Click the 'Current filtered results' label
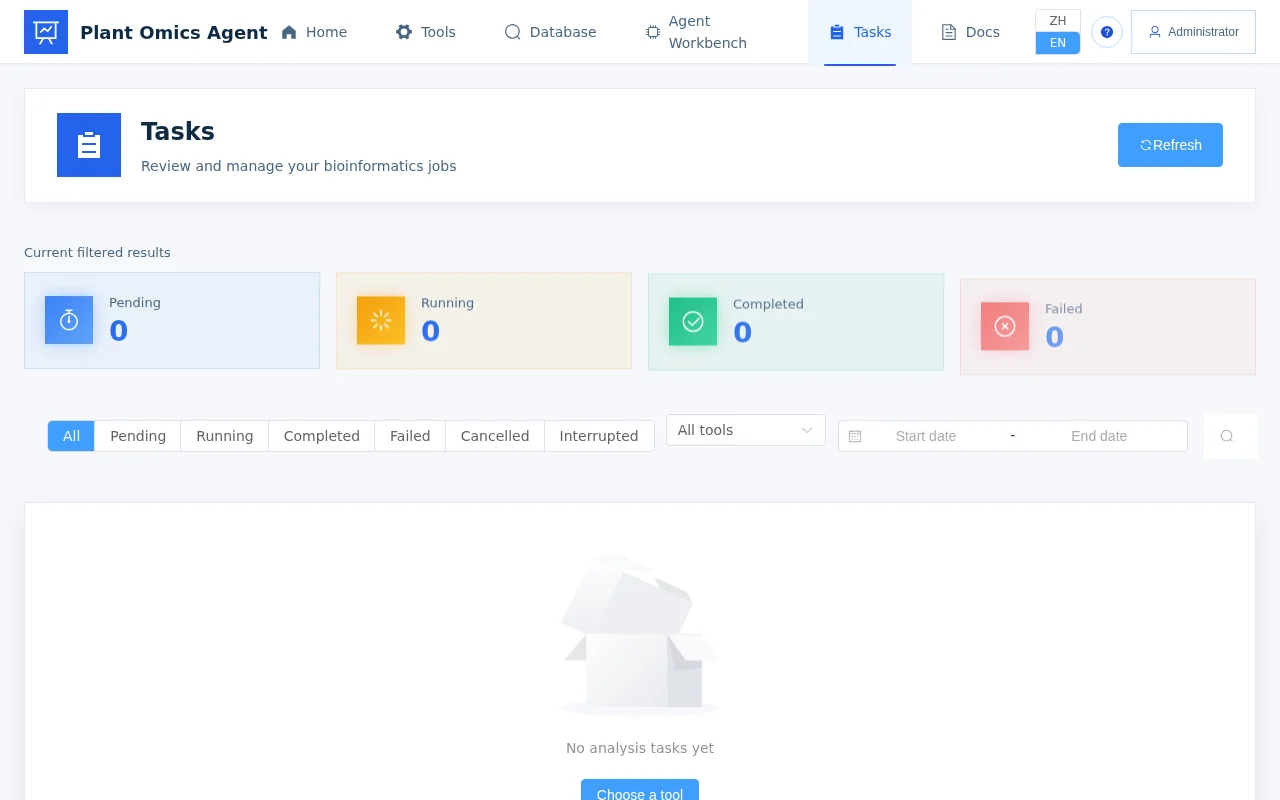The height and width of the screenshot is (800, 1280). (97, 252)
